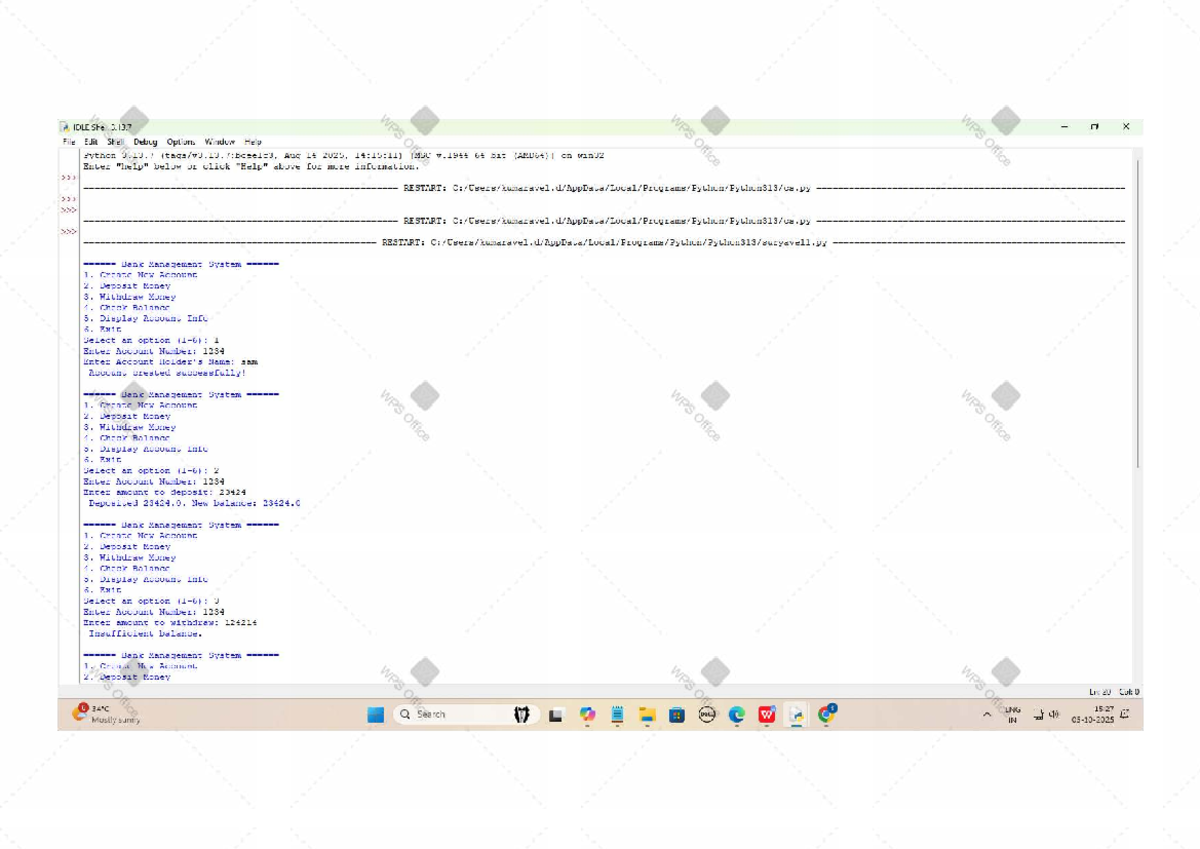Expand the Help menu
The image size is (1200, 849).
[x=253, y=142]
